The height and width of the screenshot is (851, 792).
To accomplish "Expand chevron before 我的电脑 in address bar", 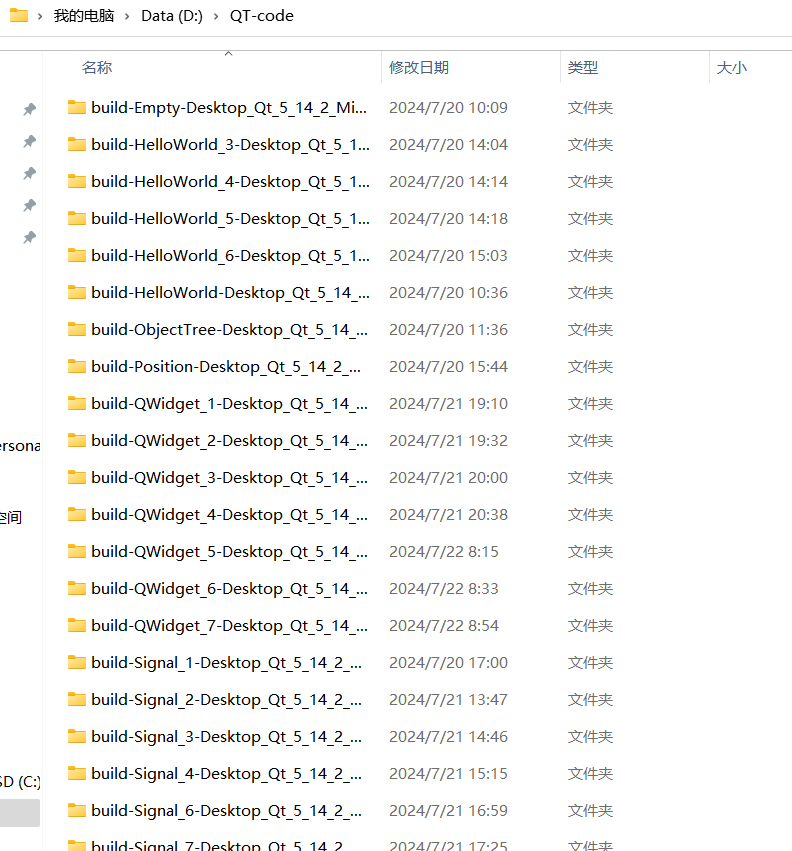I will (40, 16).
